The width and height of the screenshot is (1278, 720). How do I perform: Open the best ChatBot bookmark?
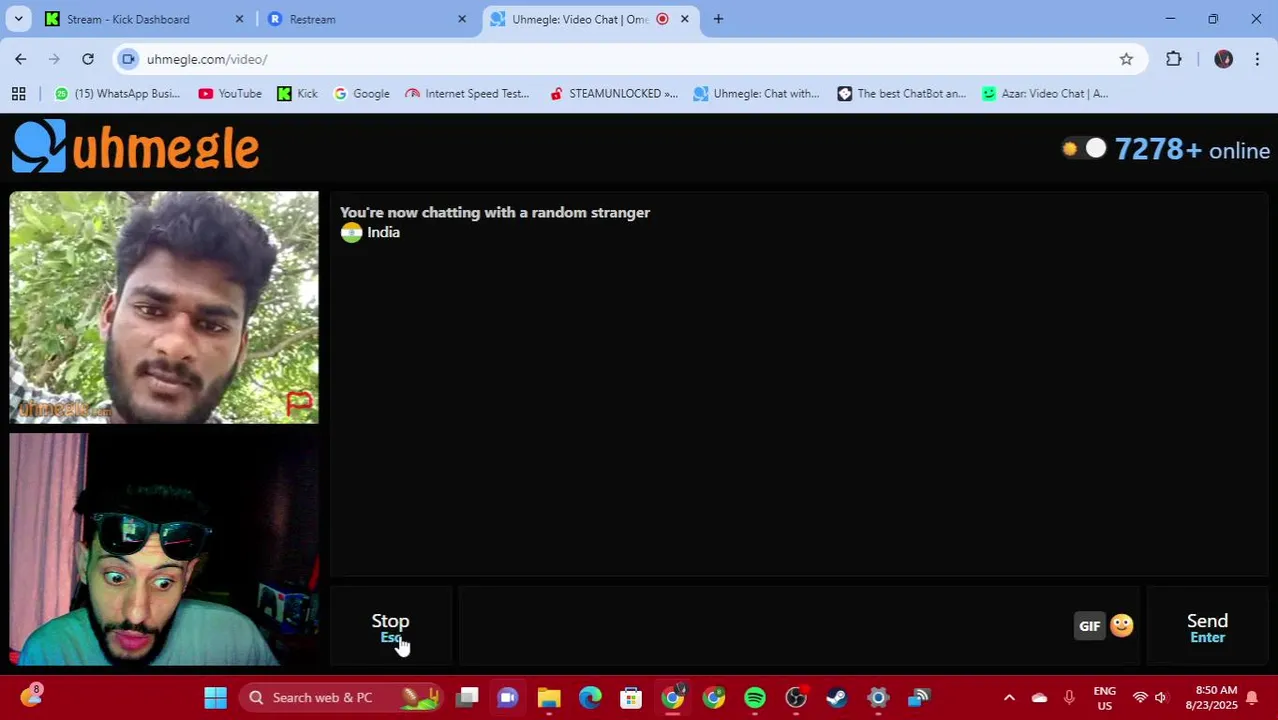901,93
